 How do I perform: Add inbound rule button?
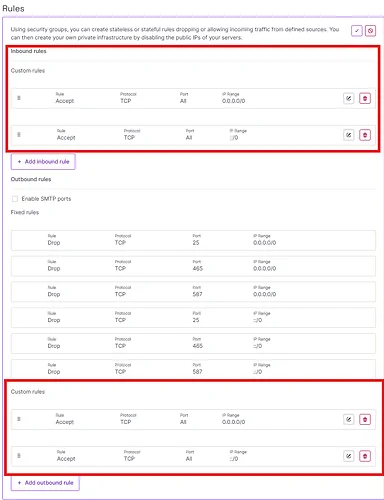pos(43,162)
